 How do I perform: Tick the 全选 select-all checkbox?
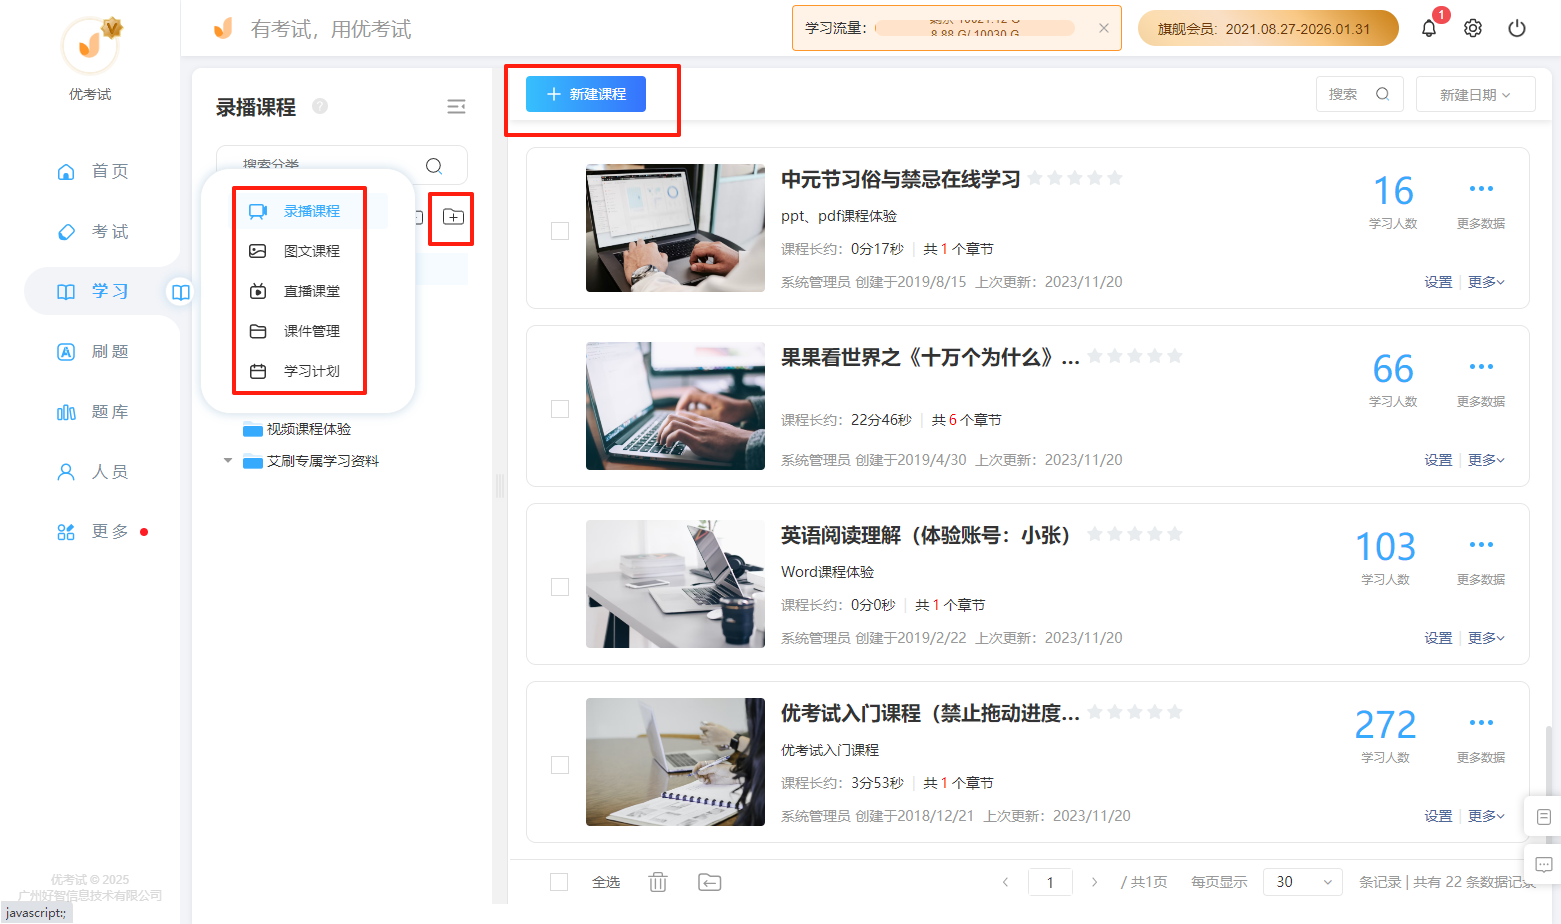click(x=559, y=882)
